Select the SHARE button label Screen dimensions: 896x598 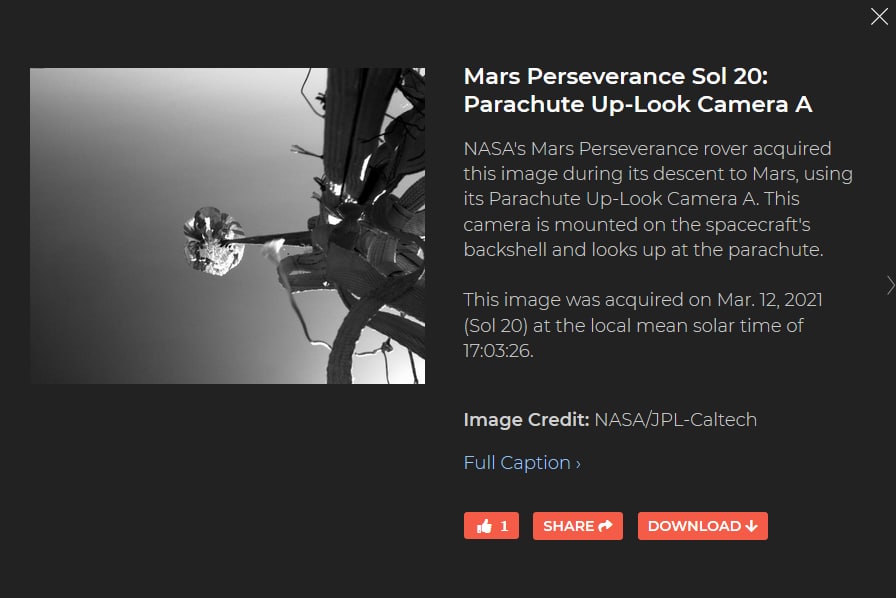pyautogui.click(x=569, y=526)
